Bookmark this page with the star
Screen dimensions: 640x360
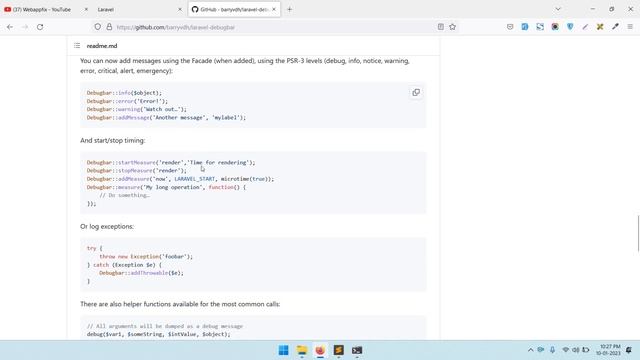coord(452,27)
